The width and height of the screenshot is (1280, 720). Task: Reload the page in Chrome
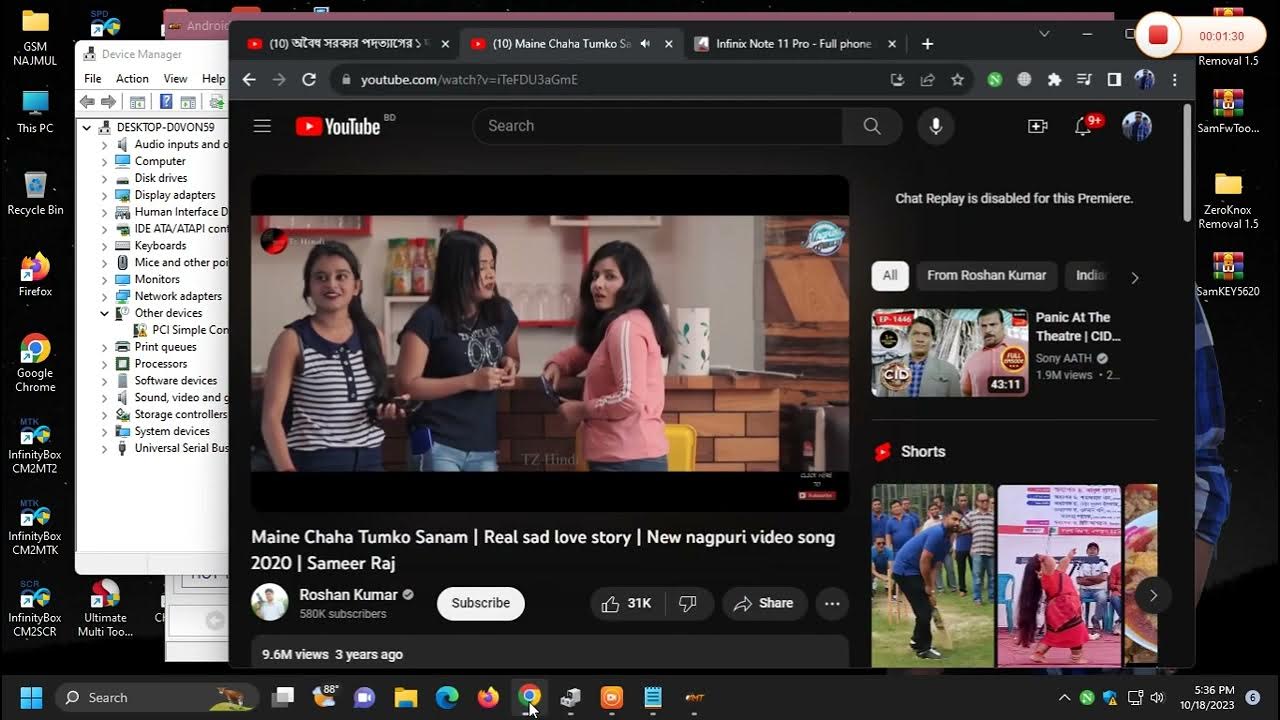click(309, 79)
